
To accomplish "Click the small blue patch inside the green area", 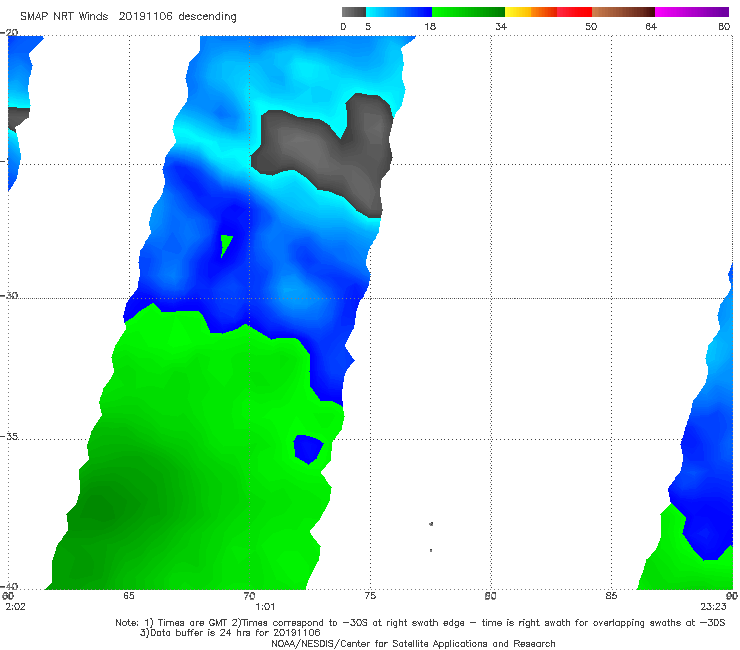I will [308, 449].
